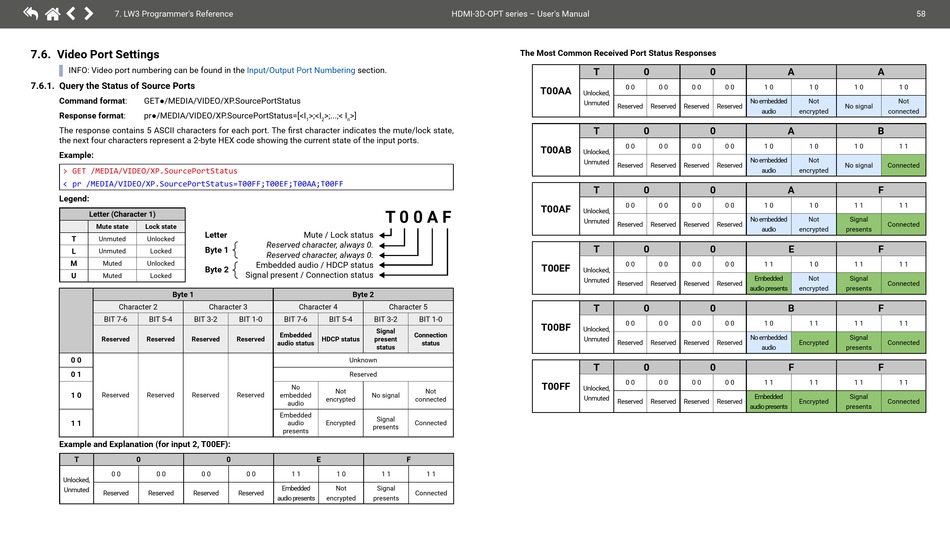Click the 'Connection status' header cell
This screenshot has height=533, width=950.
(431, 339)
